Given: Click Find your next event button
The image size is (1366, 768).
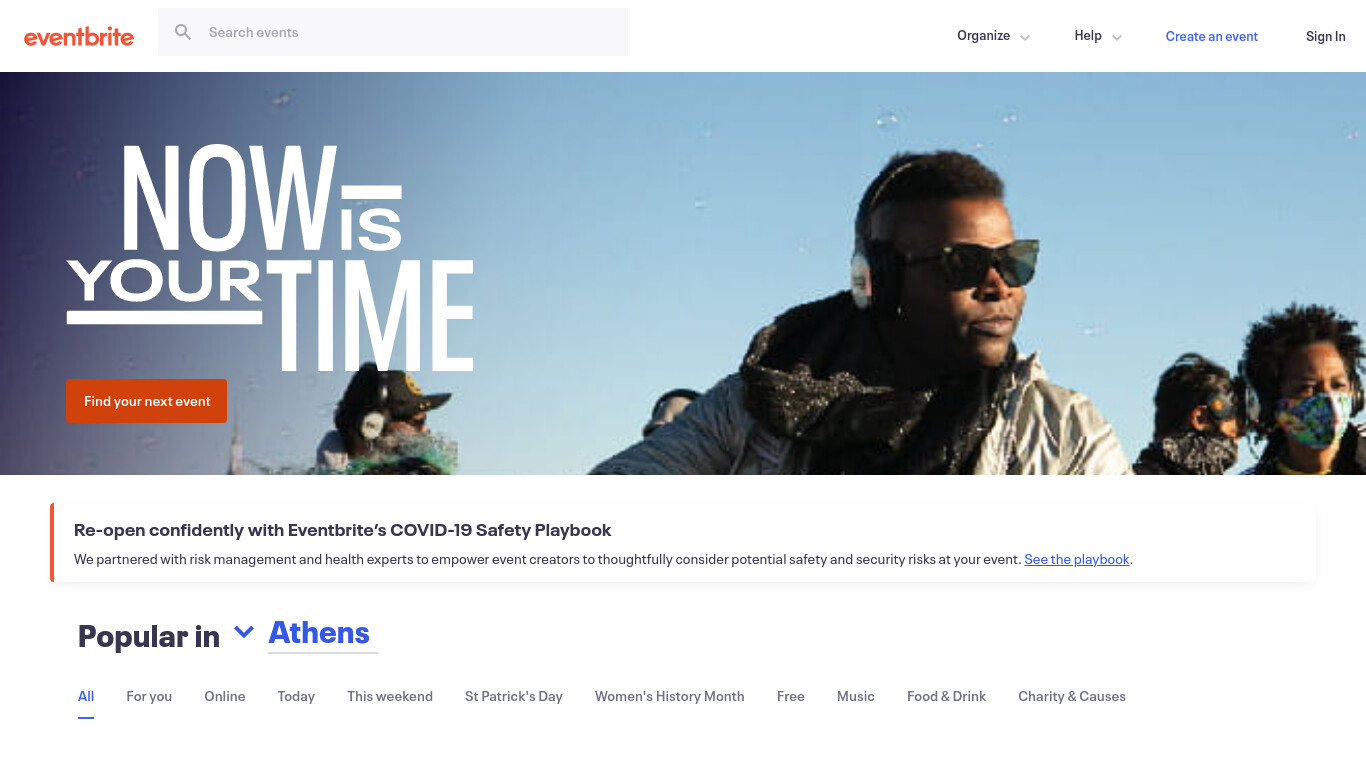Looking at the screenshot, I should click(147, 401).
